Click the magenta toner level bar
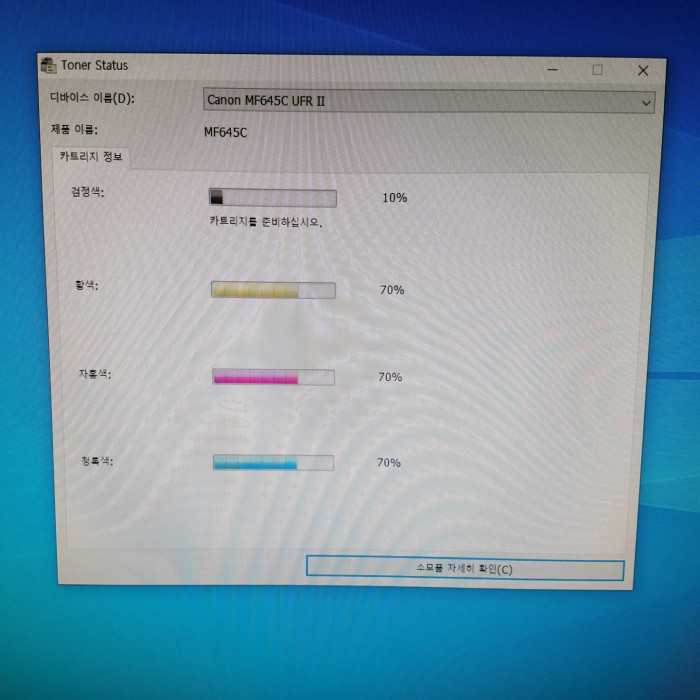700x700 pixels. 273,377
